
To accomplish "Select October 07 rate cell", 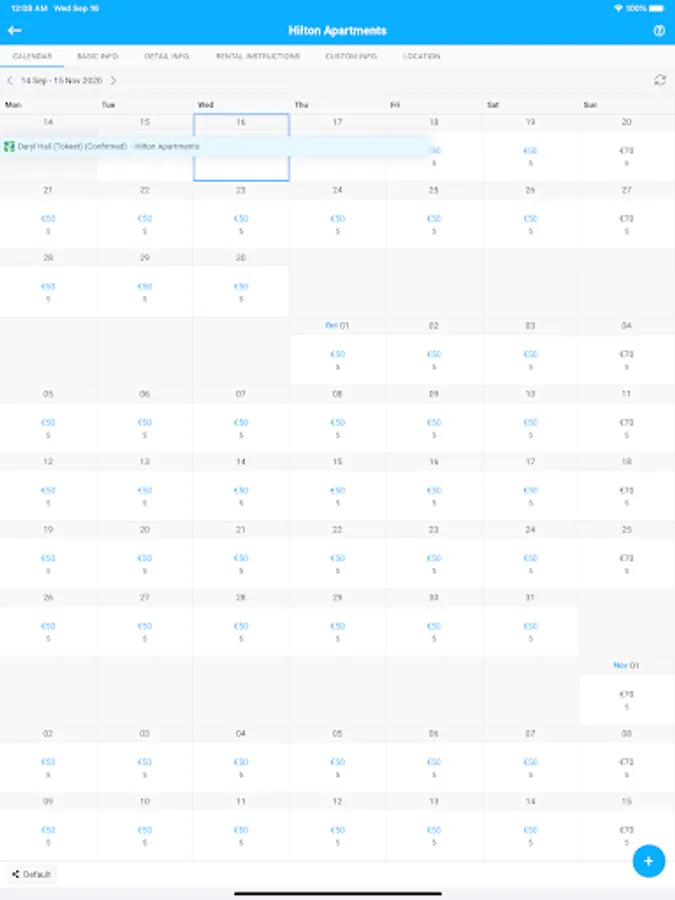I will pos(241,428).
